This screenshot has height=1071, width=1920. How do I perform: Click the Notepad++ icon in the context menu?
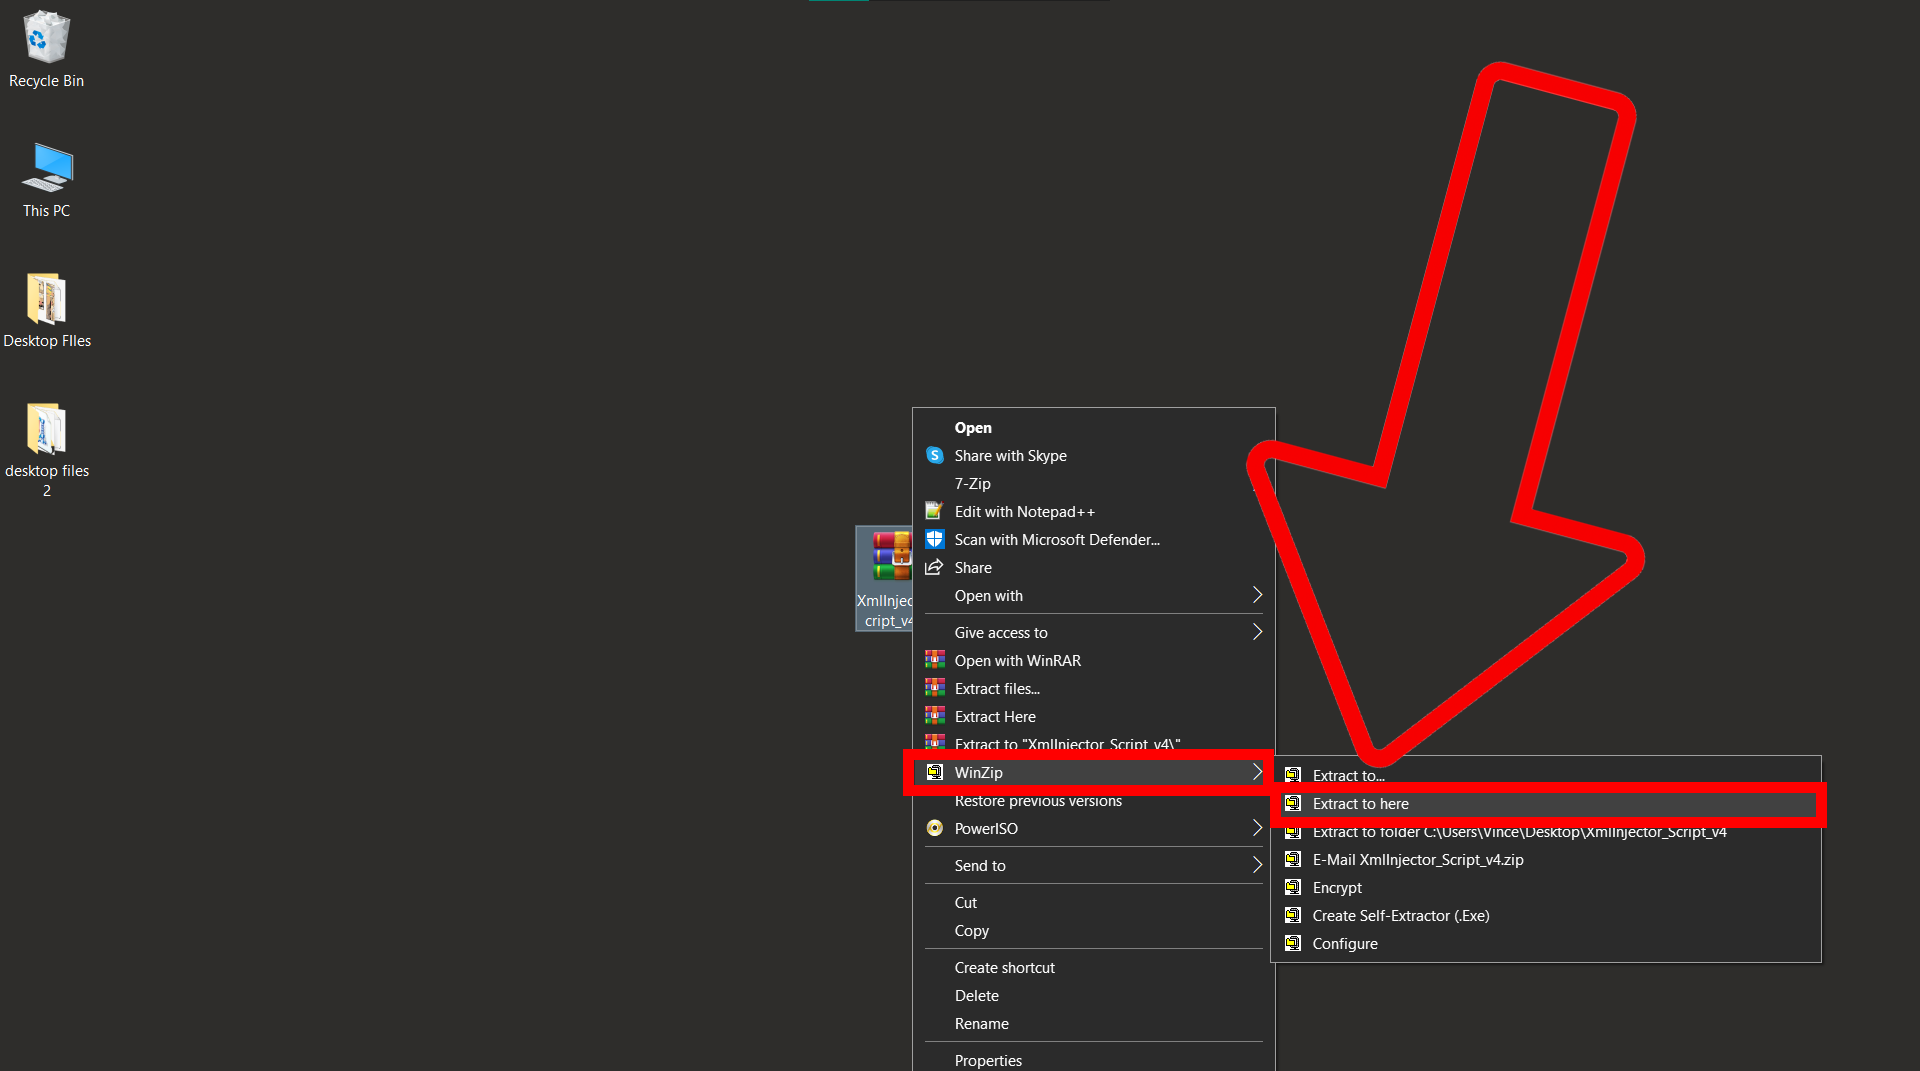pyautogui.click(x=935, y=511)
